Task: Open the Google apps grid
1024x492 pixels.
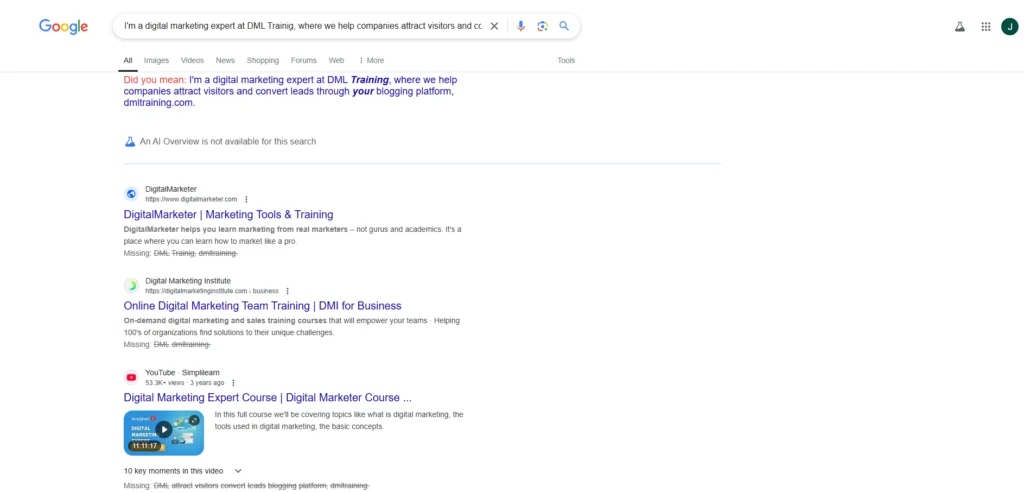Action: pos(986,27)
